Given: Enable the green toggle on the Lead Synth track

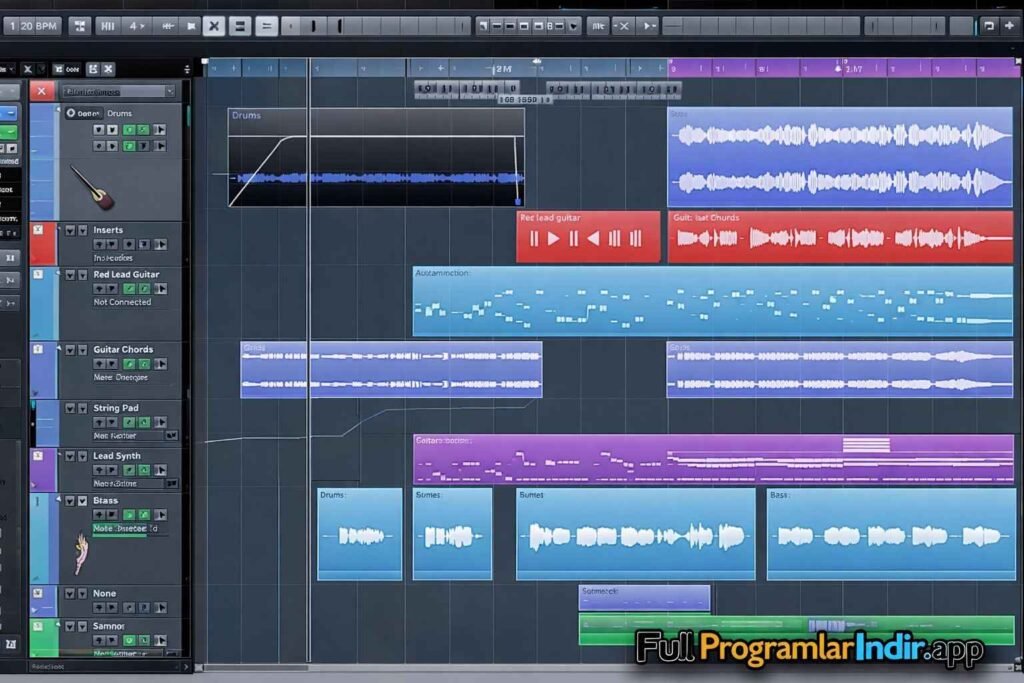Looking at the screenshot, I should [132, 469].
